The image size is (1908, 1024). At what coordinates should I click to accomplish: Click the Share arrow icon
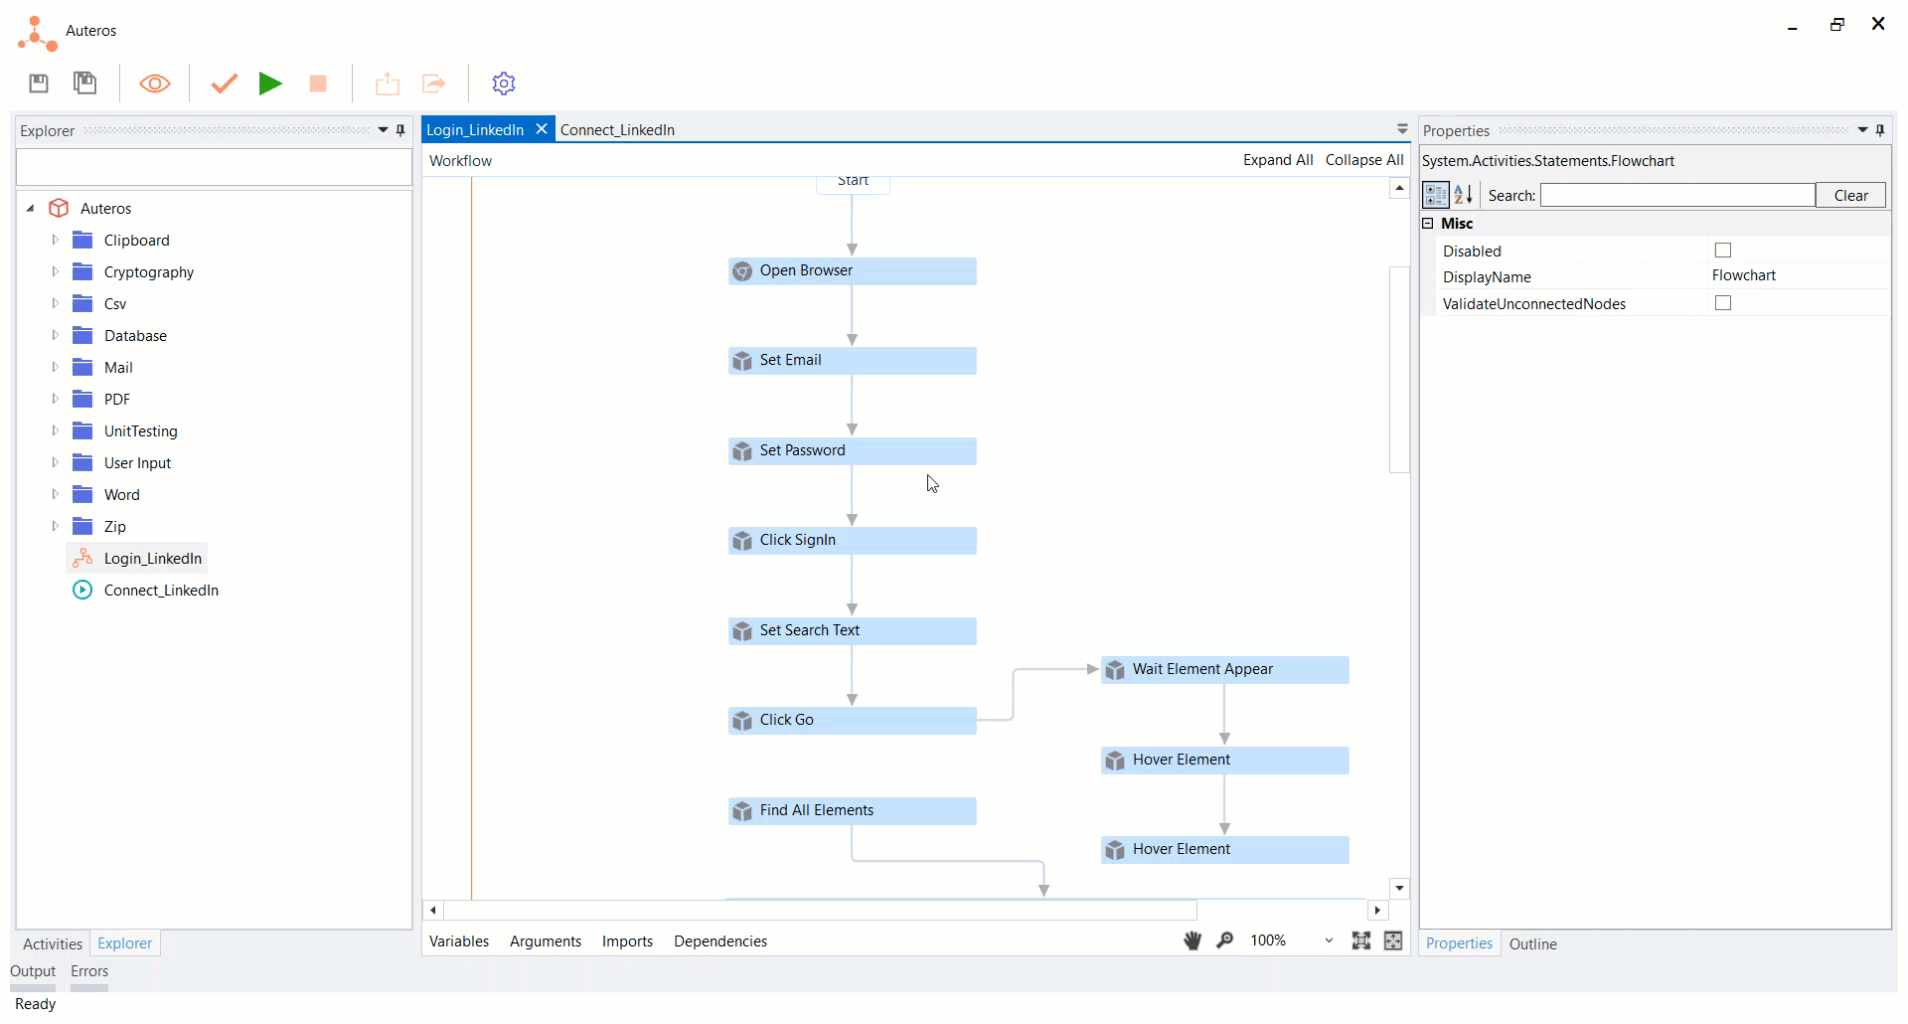point(434,83)
